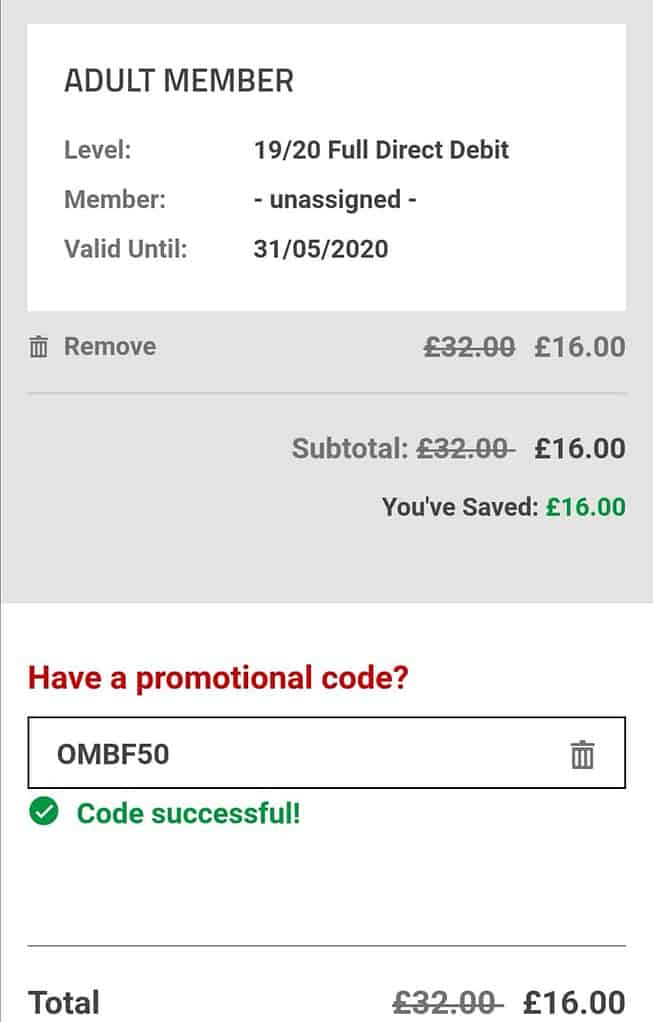653x1022 pixels.
Task: Click the Valid Until date 31/05/2020
Action: 321,249
